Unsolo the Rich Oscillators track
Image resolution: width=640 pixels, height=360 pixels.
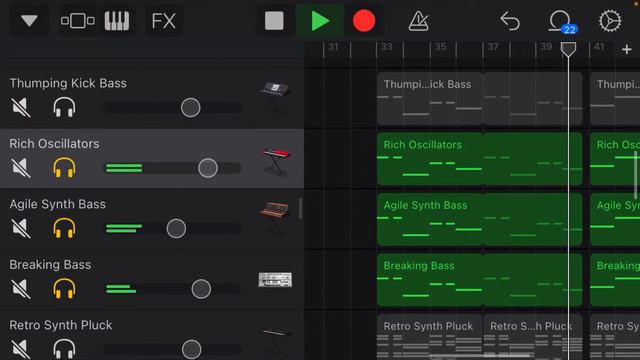coord(64,168)
